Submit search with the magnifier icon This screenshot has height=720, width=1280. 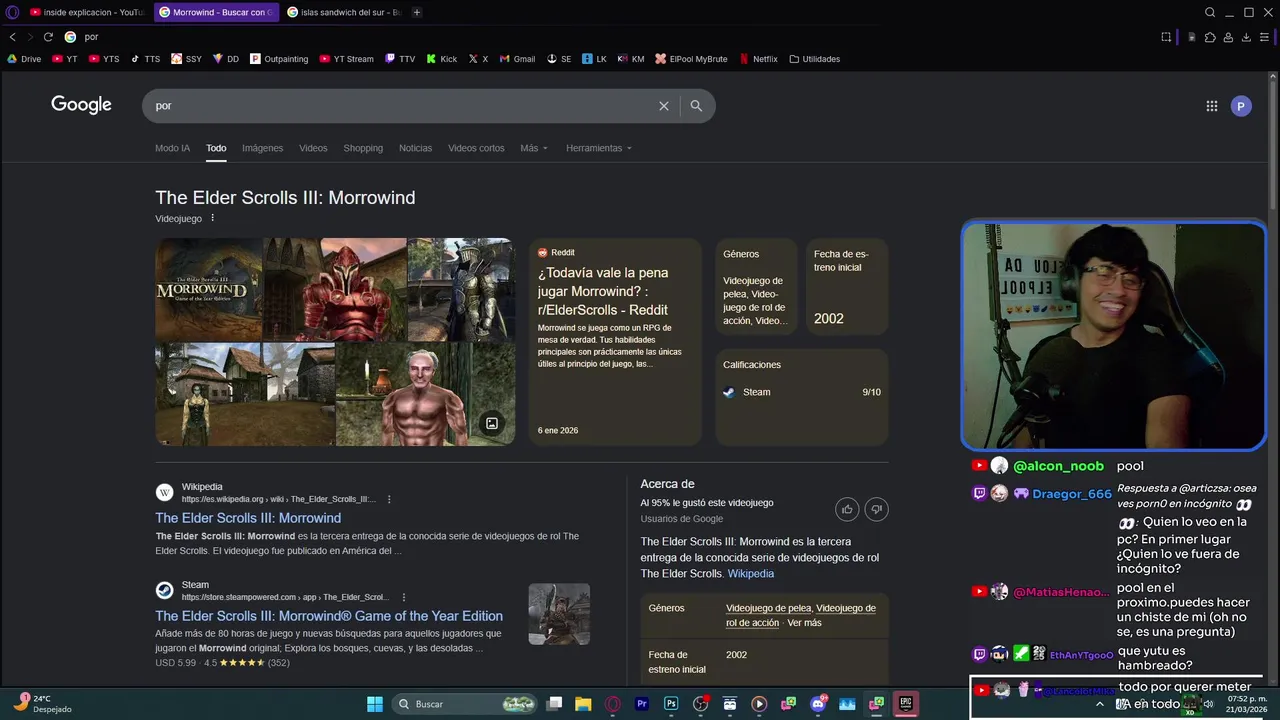click(696, 105)
